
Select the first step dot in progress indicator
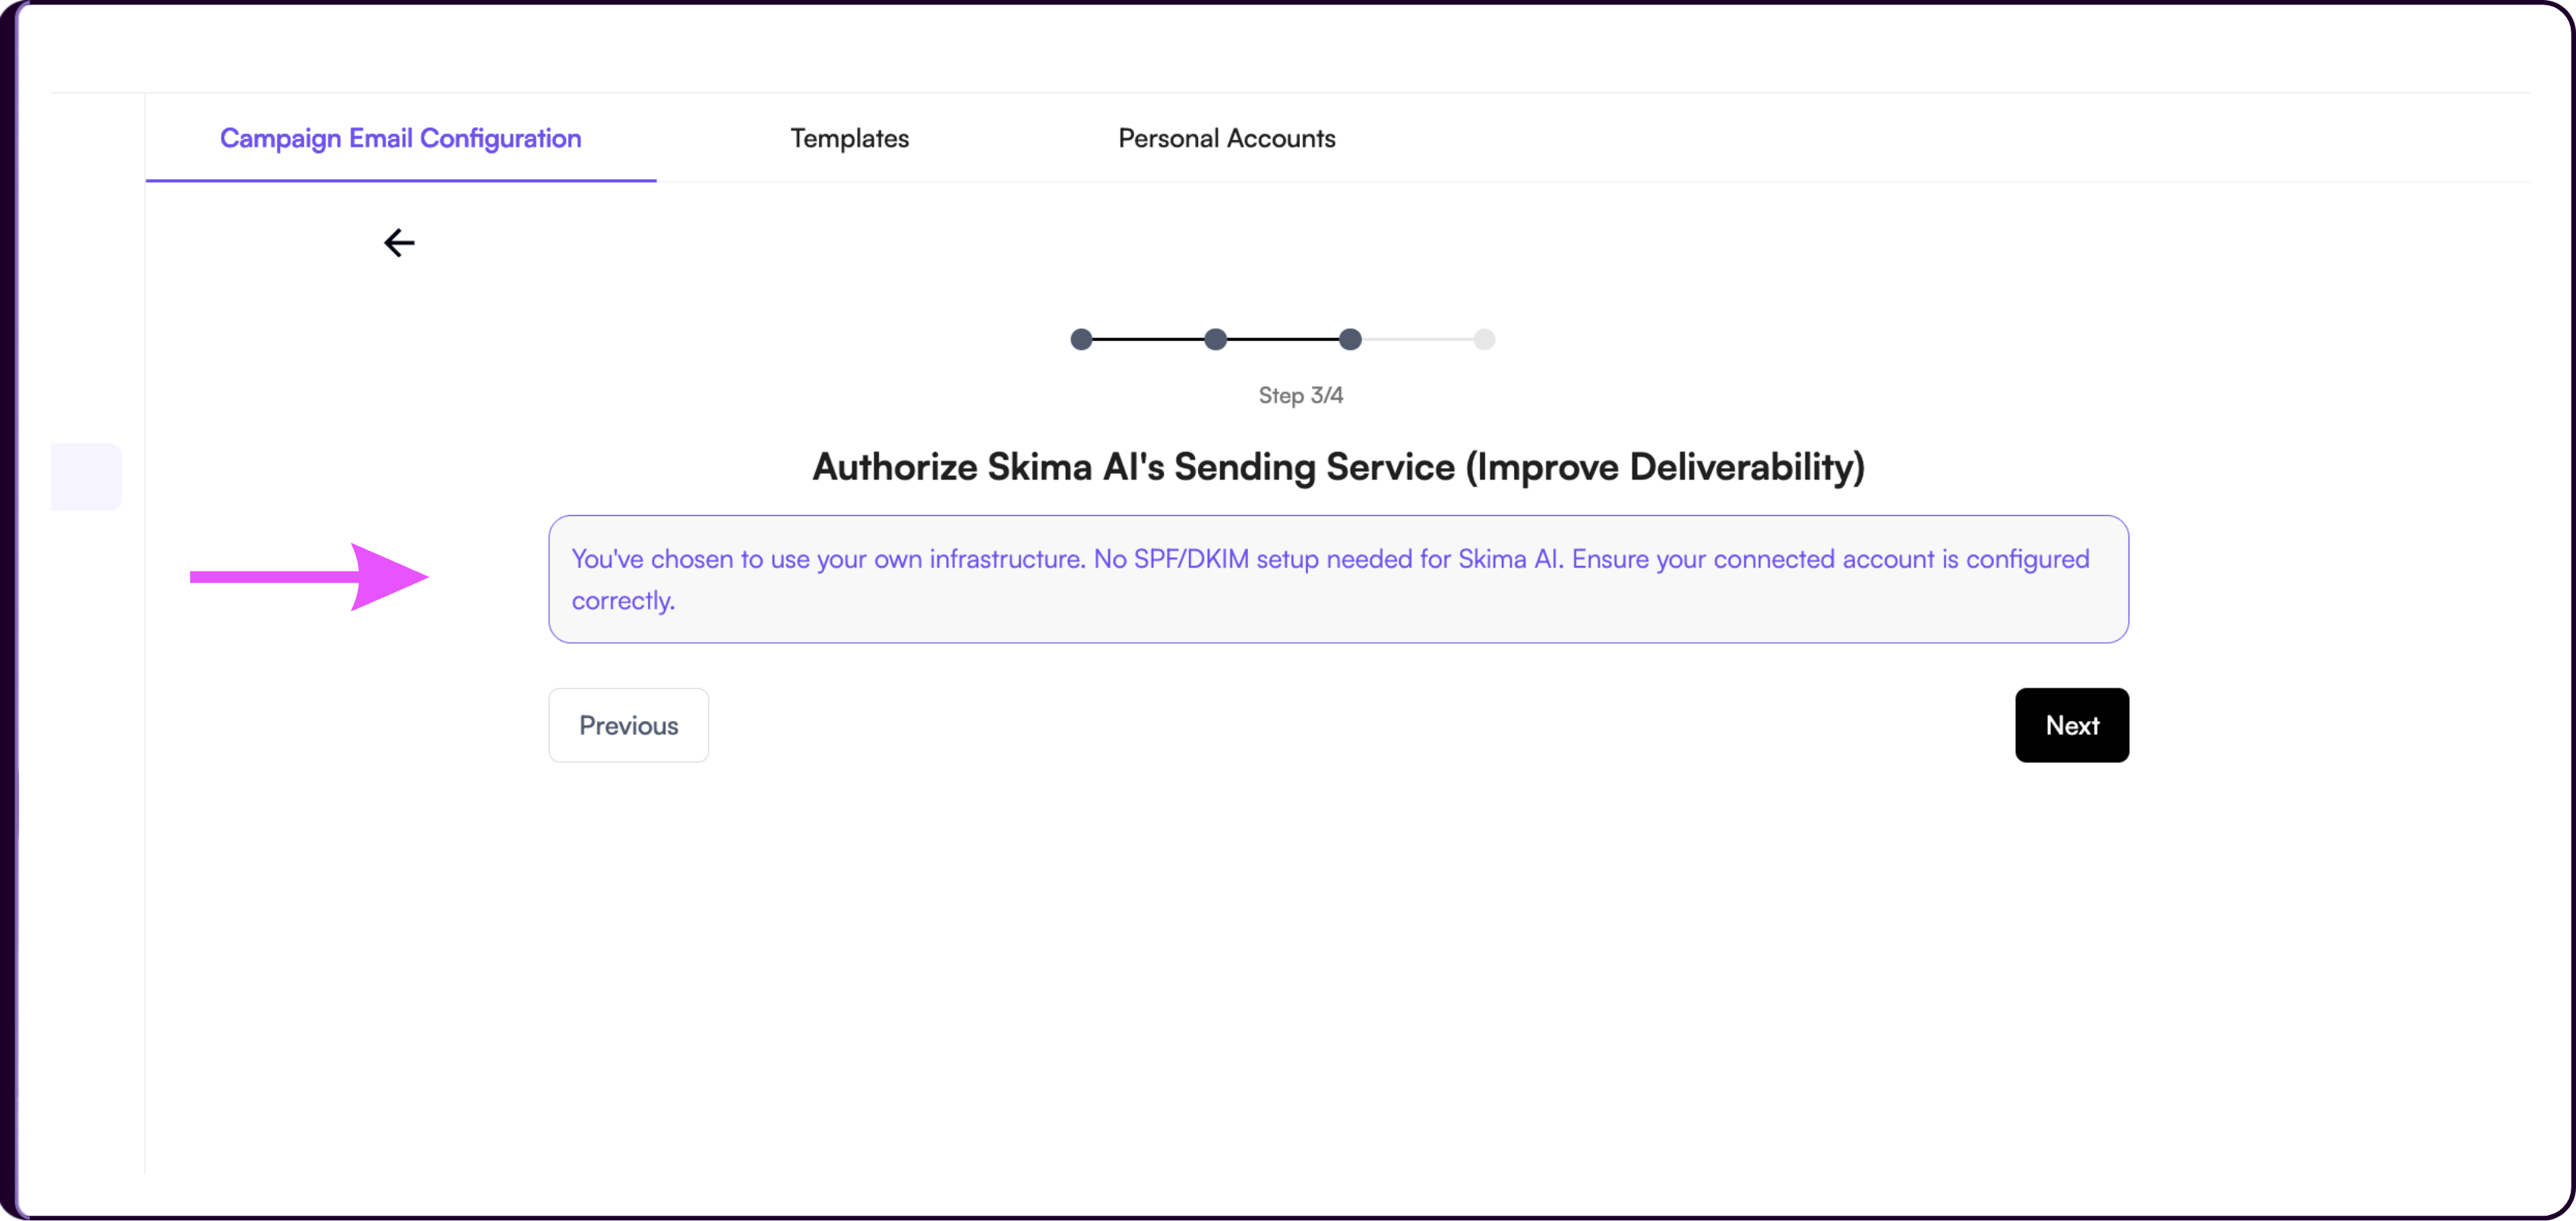1081,339
